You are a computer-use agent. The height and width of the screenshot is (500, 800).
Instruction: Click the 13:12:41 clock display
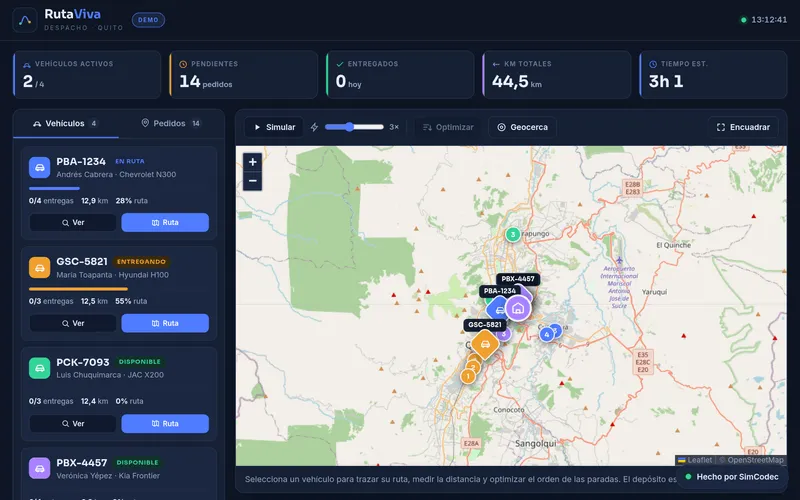click(769, 20)
